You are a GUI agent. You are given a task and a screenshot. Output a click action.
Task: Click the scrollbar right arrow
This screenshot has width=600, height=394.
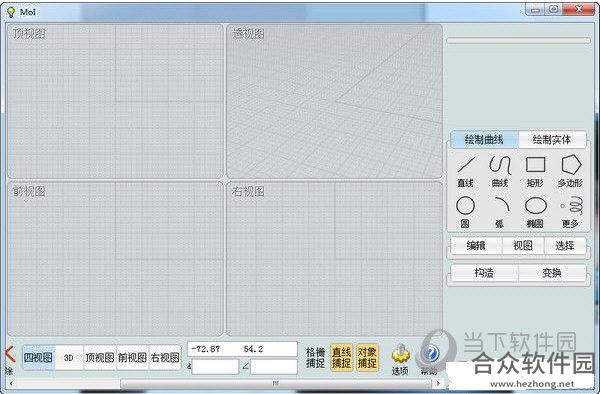[x=439, y=383]
